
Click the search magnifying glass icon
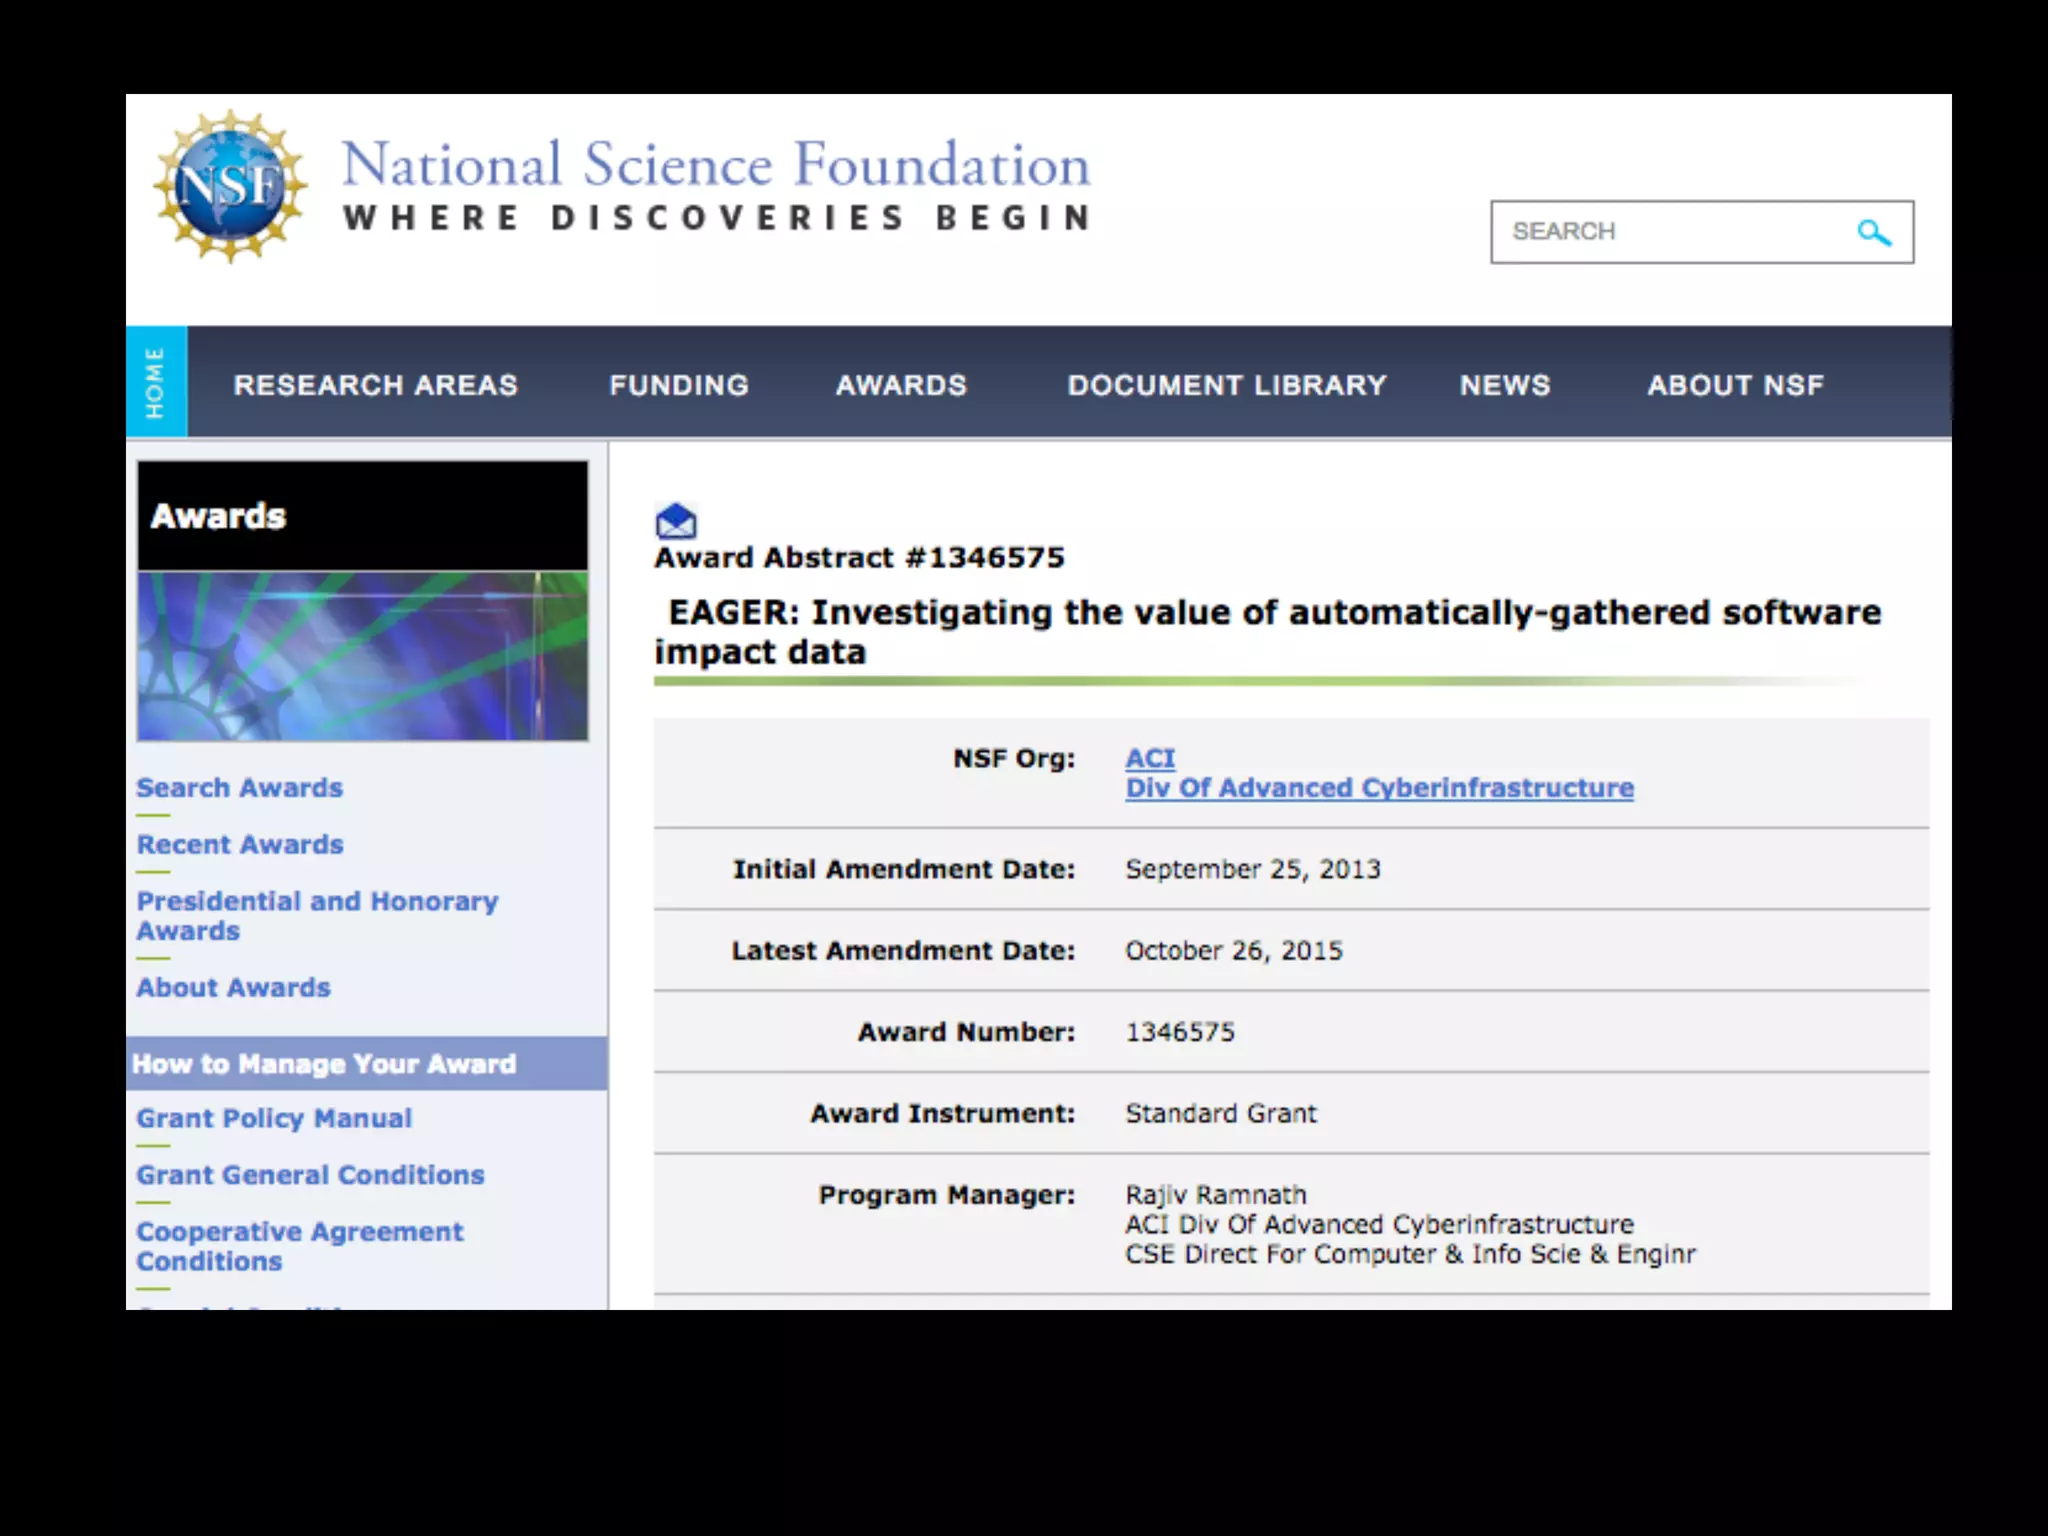tap(1873, 233)
